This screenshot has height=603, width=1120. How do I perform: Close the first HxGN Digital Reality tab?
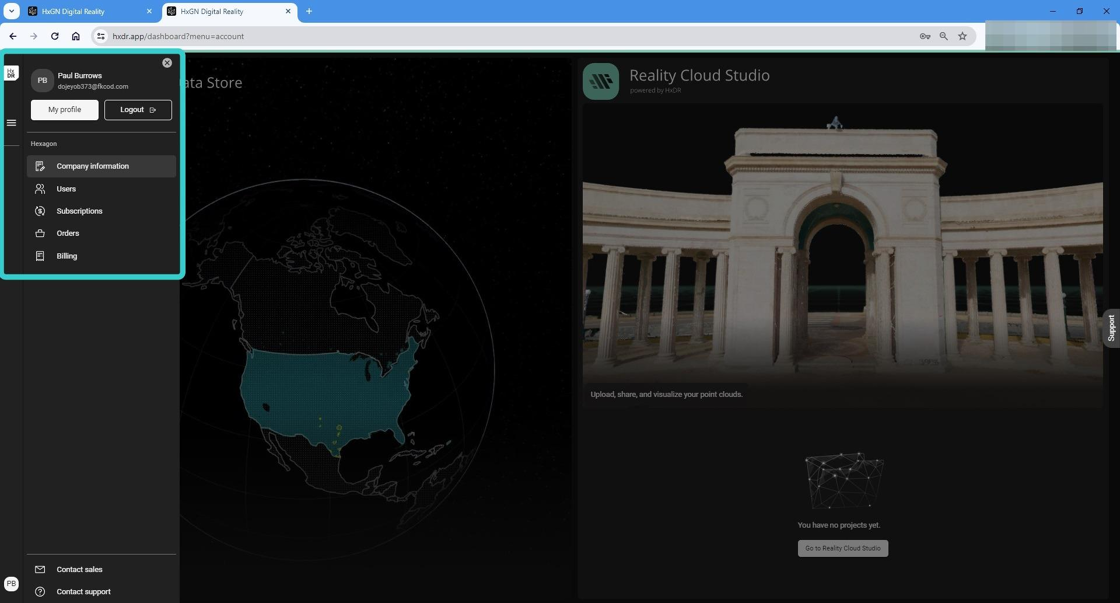pyautogui.click(x=149, y=11)
